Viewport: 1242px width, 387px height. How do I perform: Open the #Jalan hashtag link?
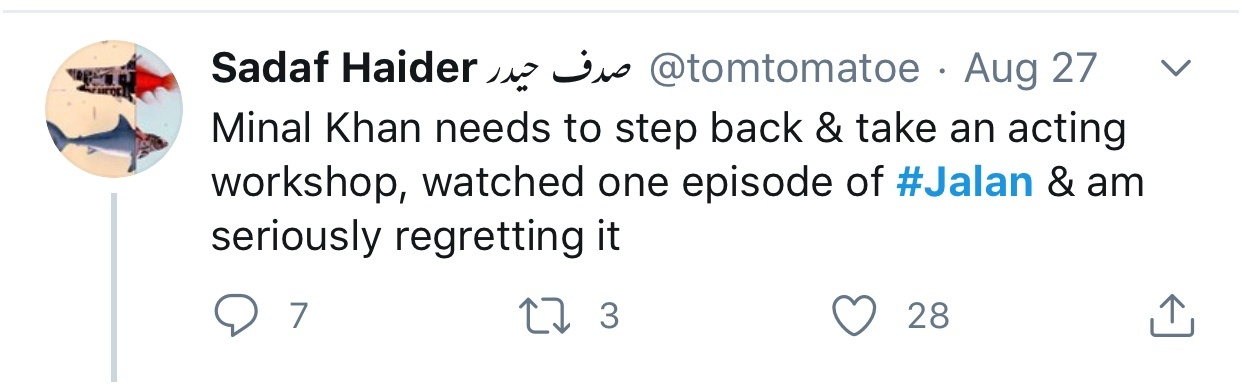(x=964, y=183)
